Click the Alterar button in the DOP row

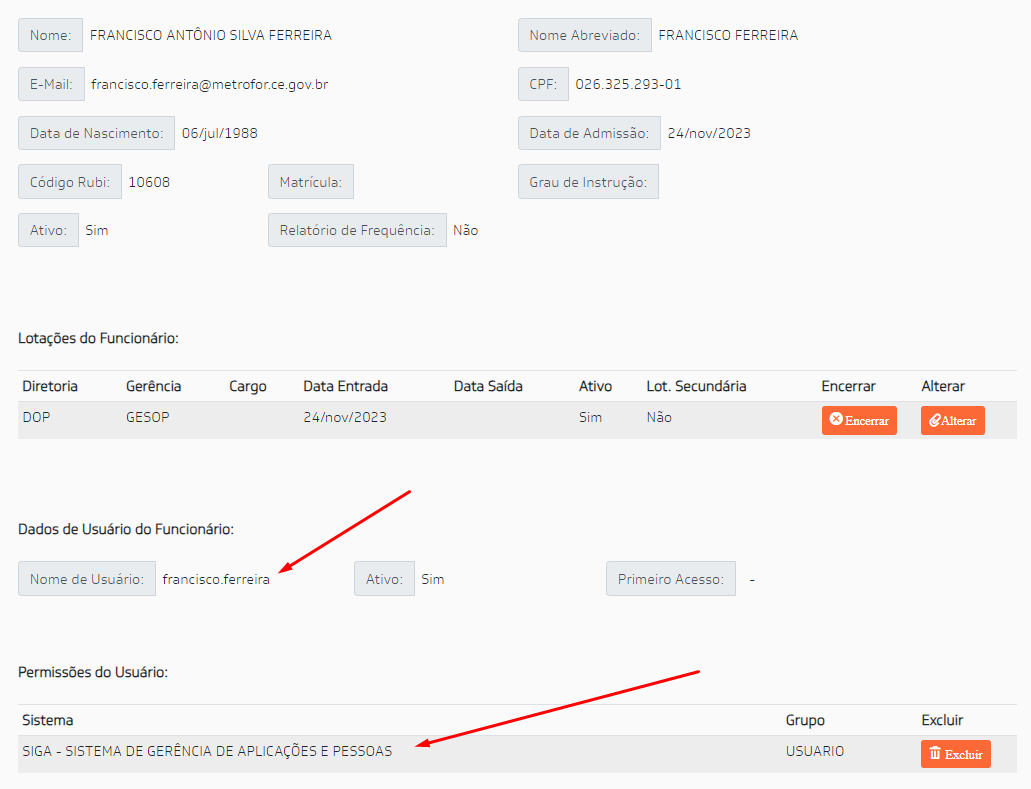tap(953, 420)
